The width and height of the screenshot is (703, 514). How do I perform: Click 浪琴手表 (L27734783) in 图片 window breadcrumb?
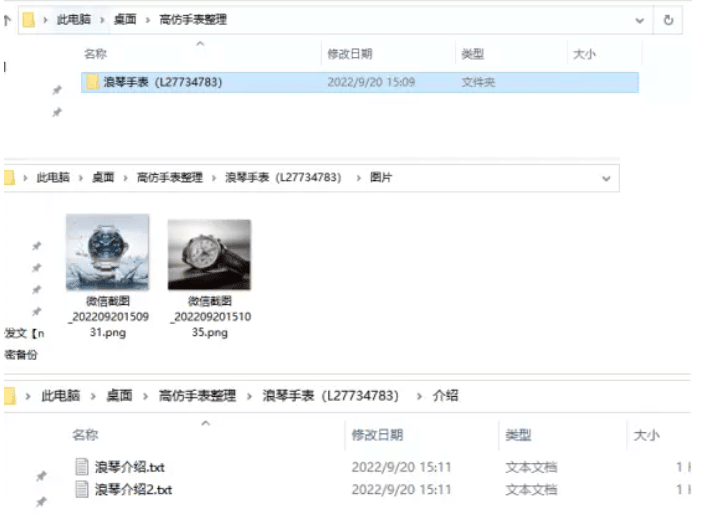coord(283,178)
